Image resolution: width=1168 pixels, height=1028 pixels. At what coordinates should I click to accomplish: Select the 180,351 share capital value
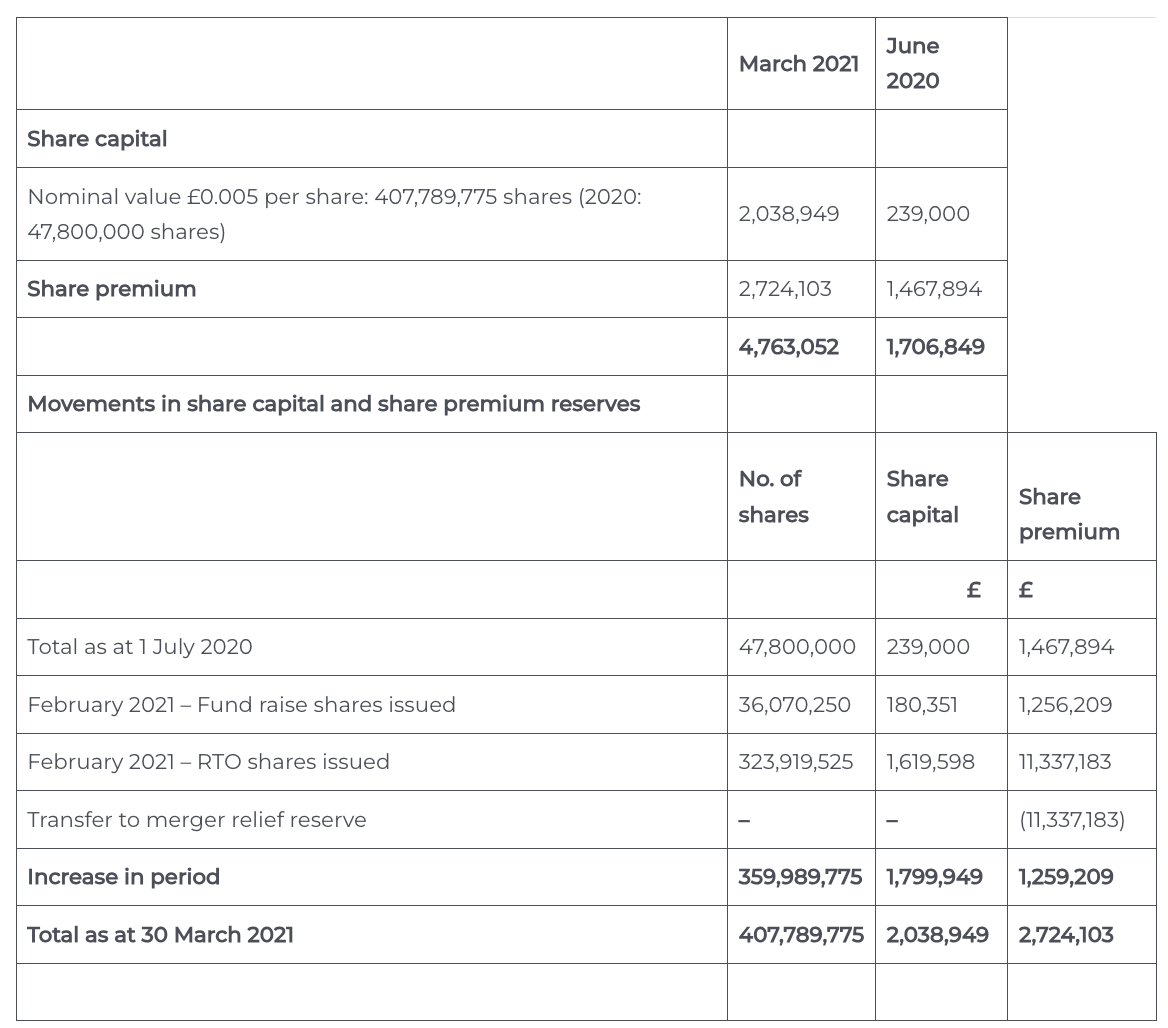coord(921,705)
